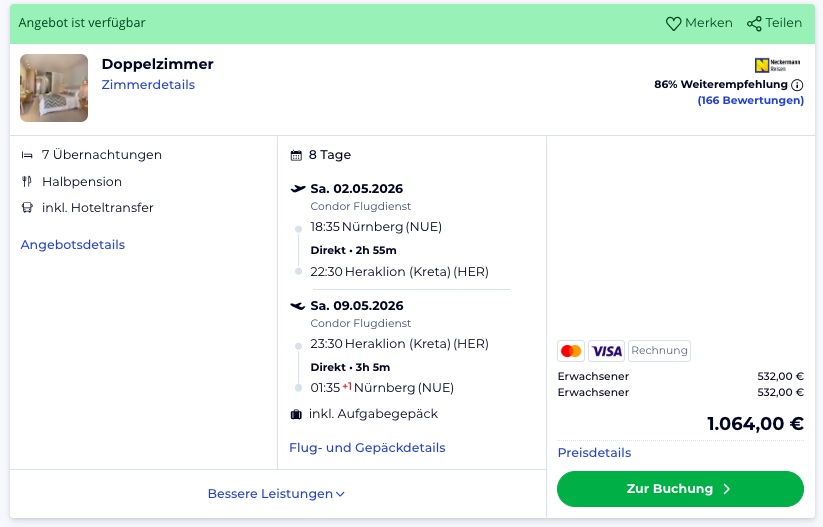Viewport: 823px width, 527px height.
Task: Click the text 01:35 +1 Nürnberg (NUE)
Action: 382,388
